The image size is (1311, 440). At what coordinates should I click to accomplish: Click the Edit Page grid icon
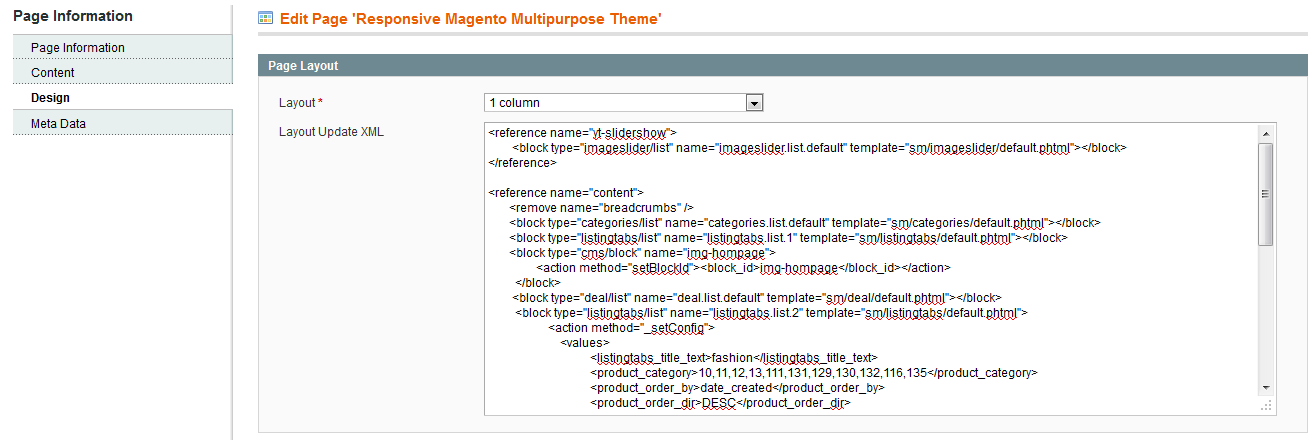point(265,18)
